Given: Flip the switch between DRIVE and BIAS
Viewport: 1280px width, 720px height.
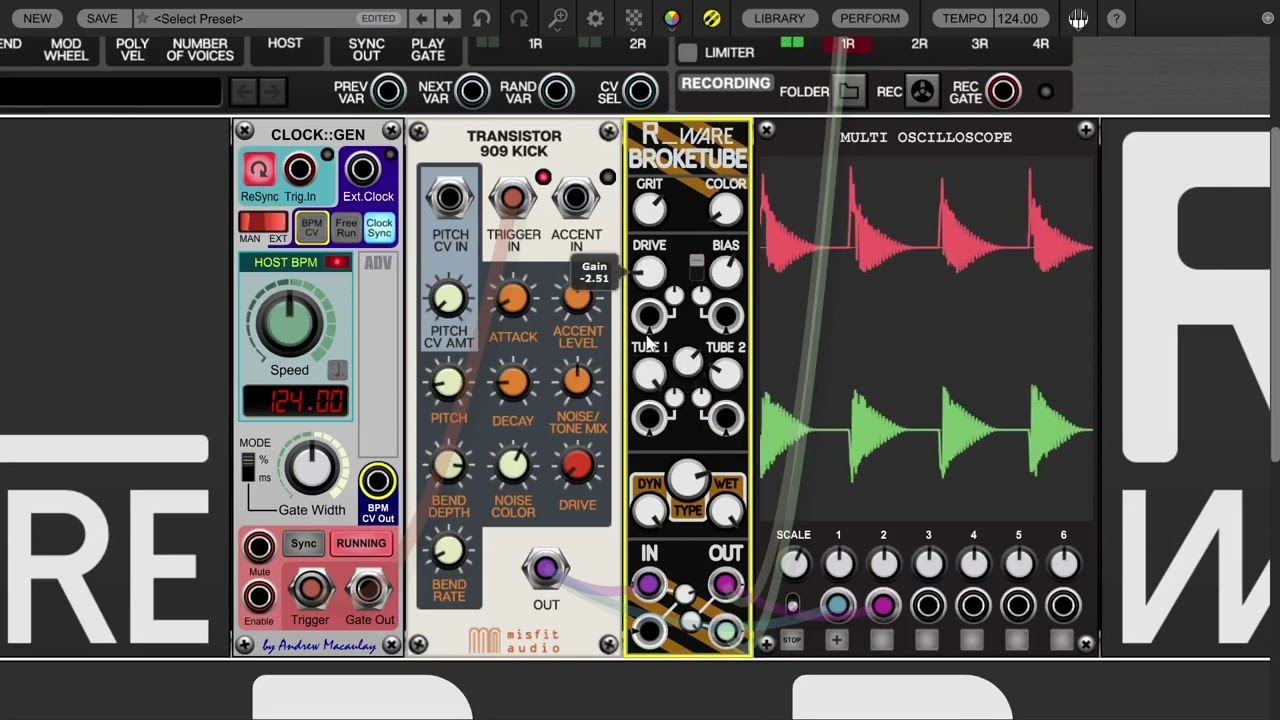Looking at the screenshot, I should coord(696,267).
